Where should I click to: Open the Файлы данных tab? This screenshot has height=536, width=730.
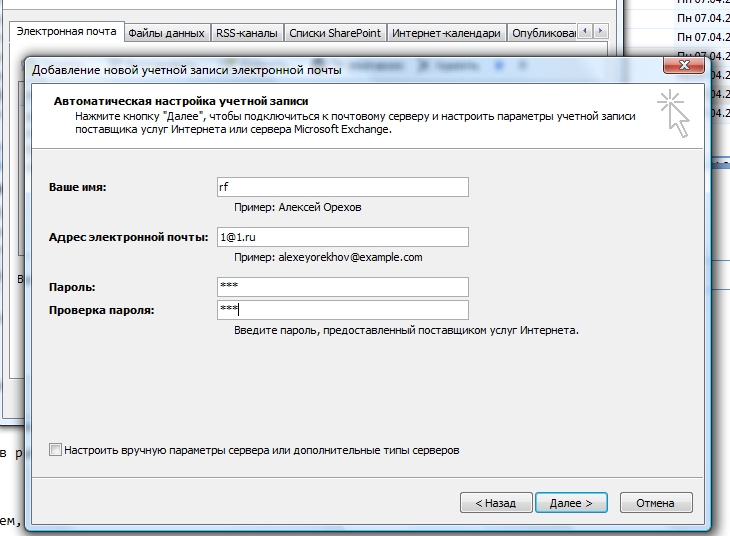click(x=167, y=33)
